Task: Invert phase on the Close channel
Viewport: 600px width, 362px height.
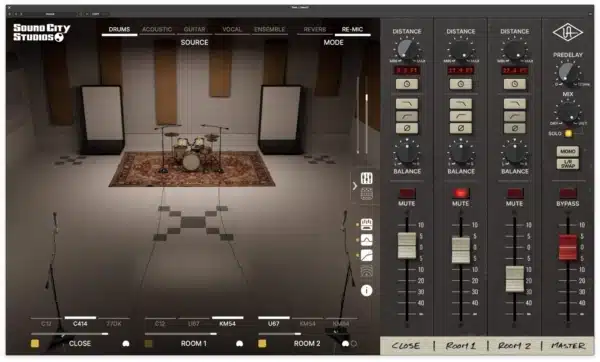Action: (407, 128)
